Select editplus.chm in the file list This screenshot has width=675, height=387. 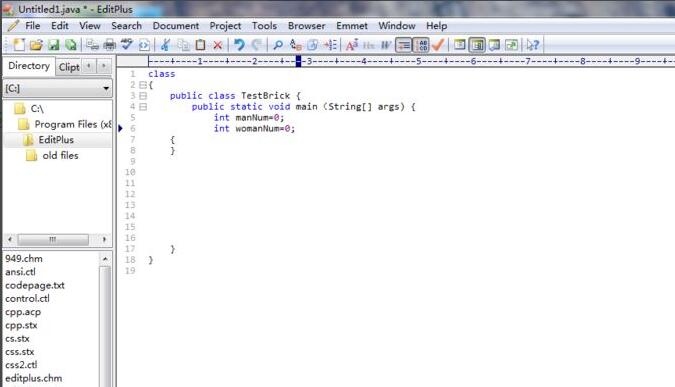[x=34, y=378]
